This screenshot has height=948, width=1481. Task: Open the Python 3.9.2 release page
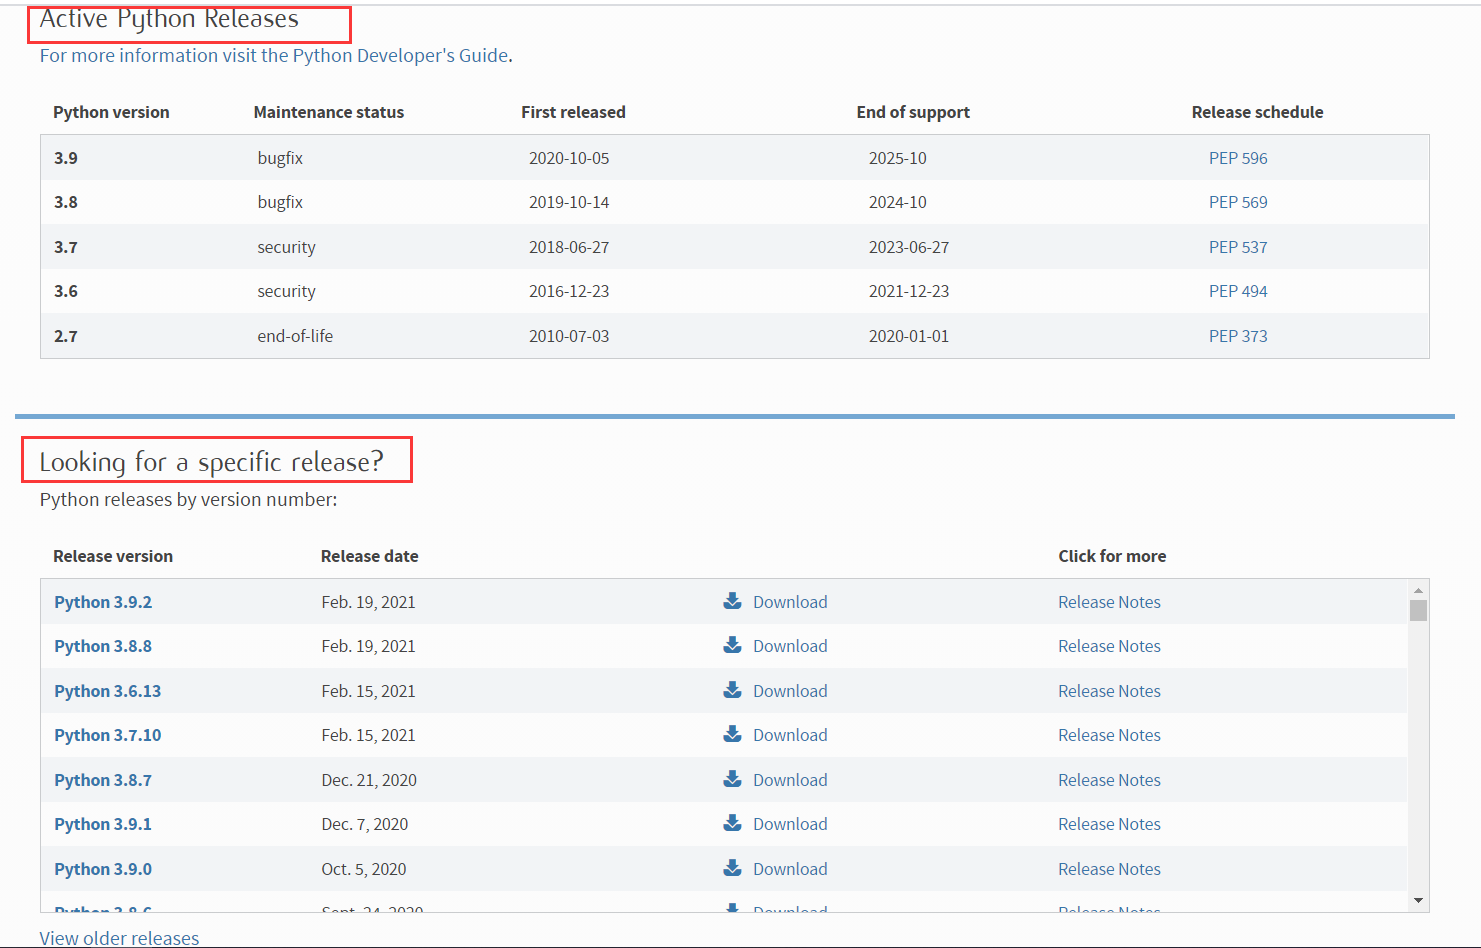[103, 602]
